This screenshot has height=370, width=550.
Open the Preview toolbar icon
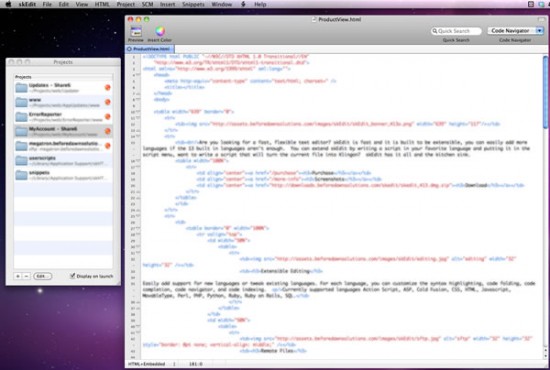click(x=136, y=32)
